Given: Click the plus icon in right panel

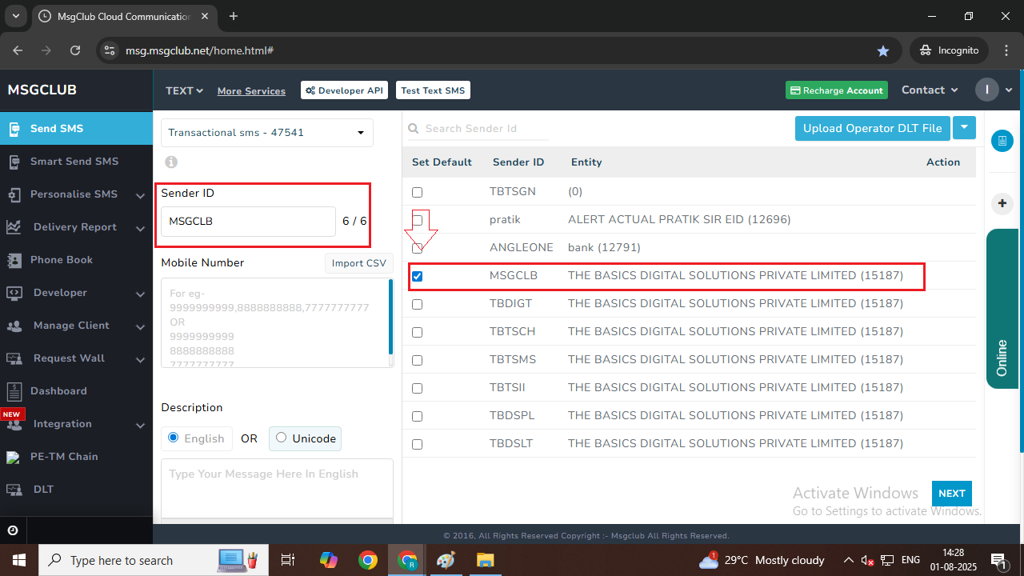Looking at the screenshot, I should coord(1002,203).
